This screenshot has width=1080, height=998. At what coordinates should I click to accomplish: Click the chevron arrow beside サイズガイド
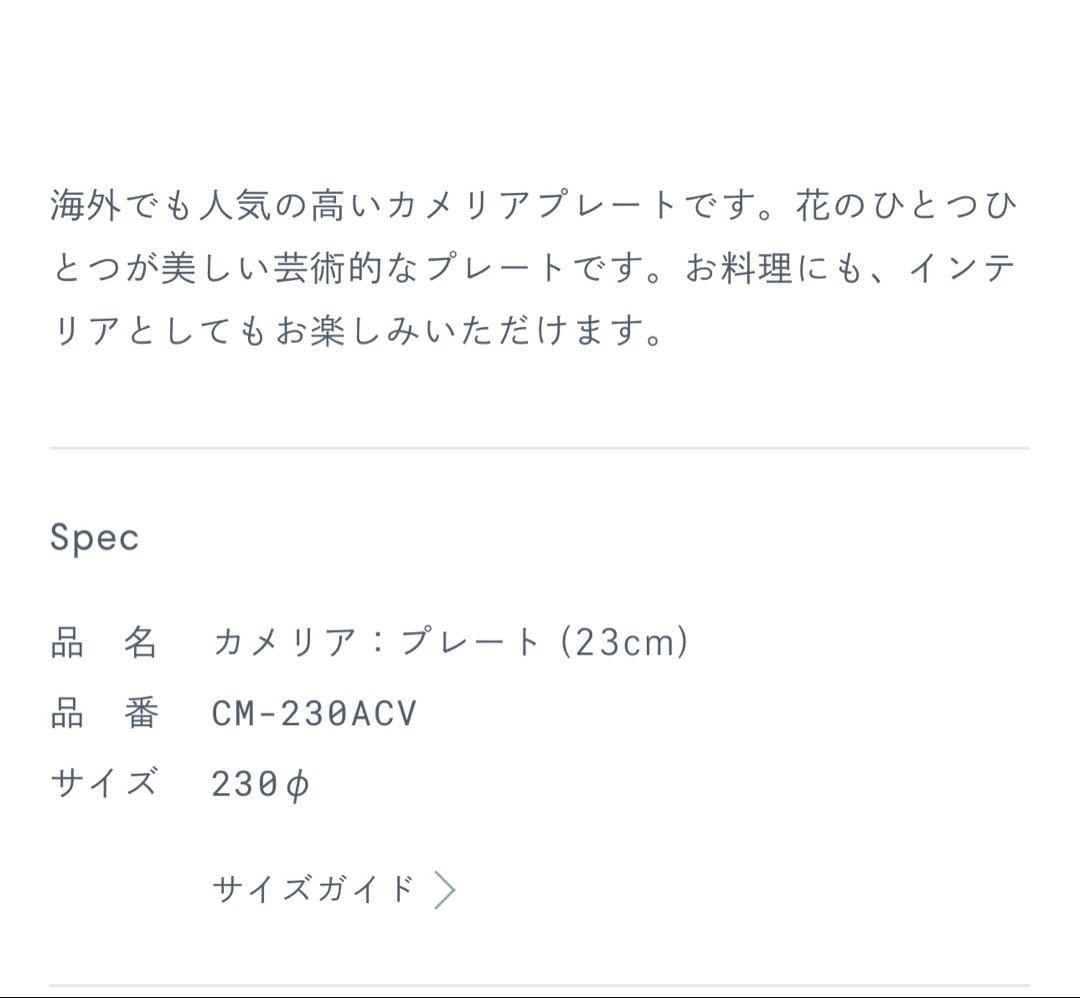446,889
